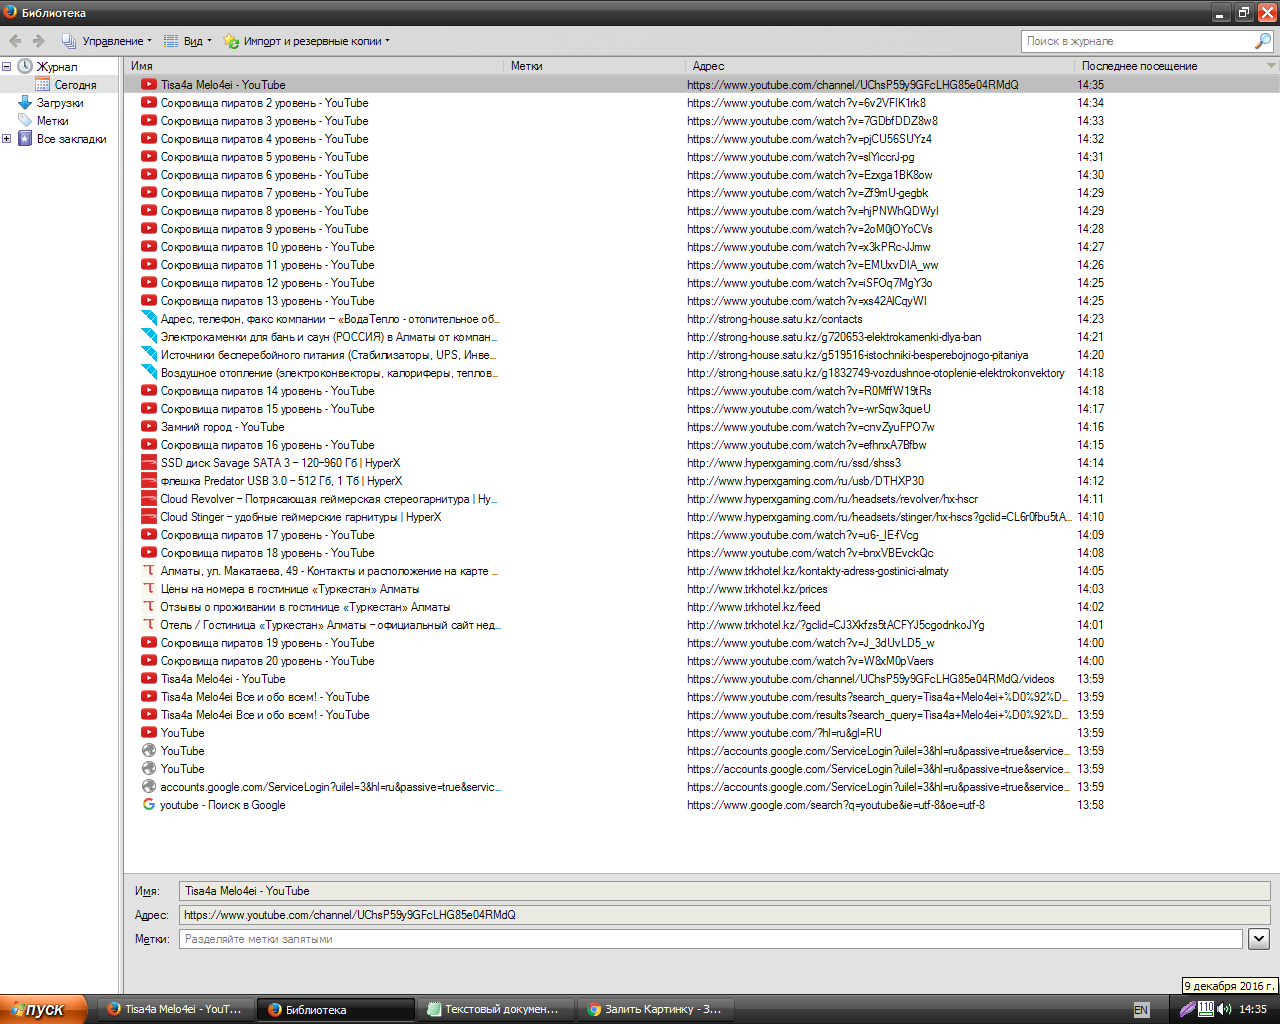The height and width of the screenshot is (1024, 1280).
Task: Select Воздушное отопление row
Action: [701, 373]
